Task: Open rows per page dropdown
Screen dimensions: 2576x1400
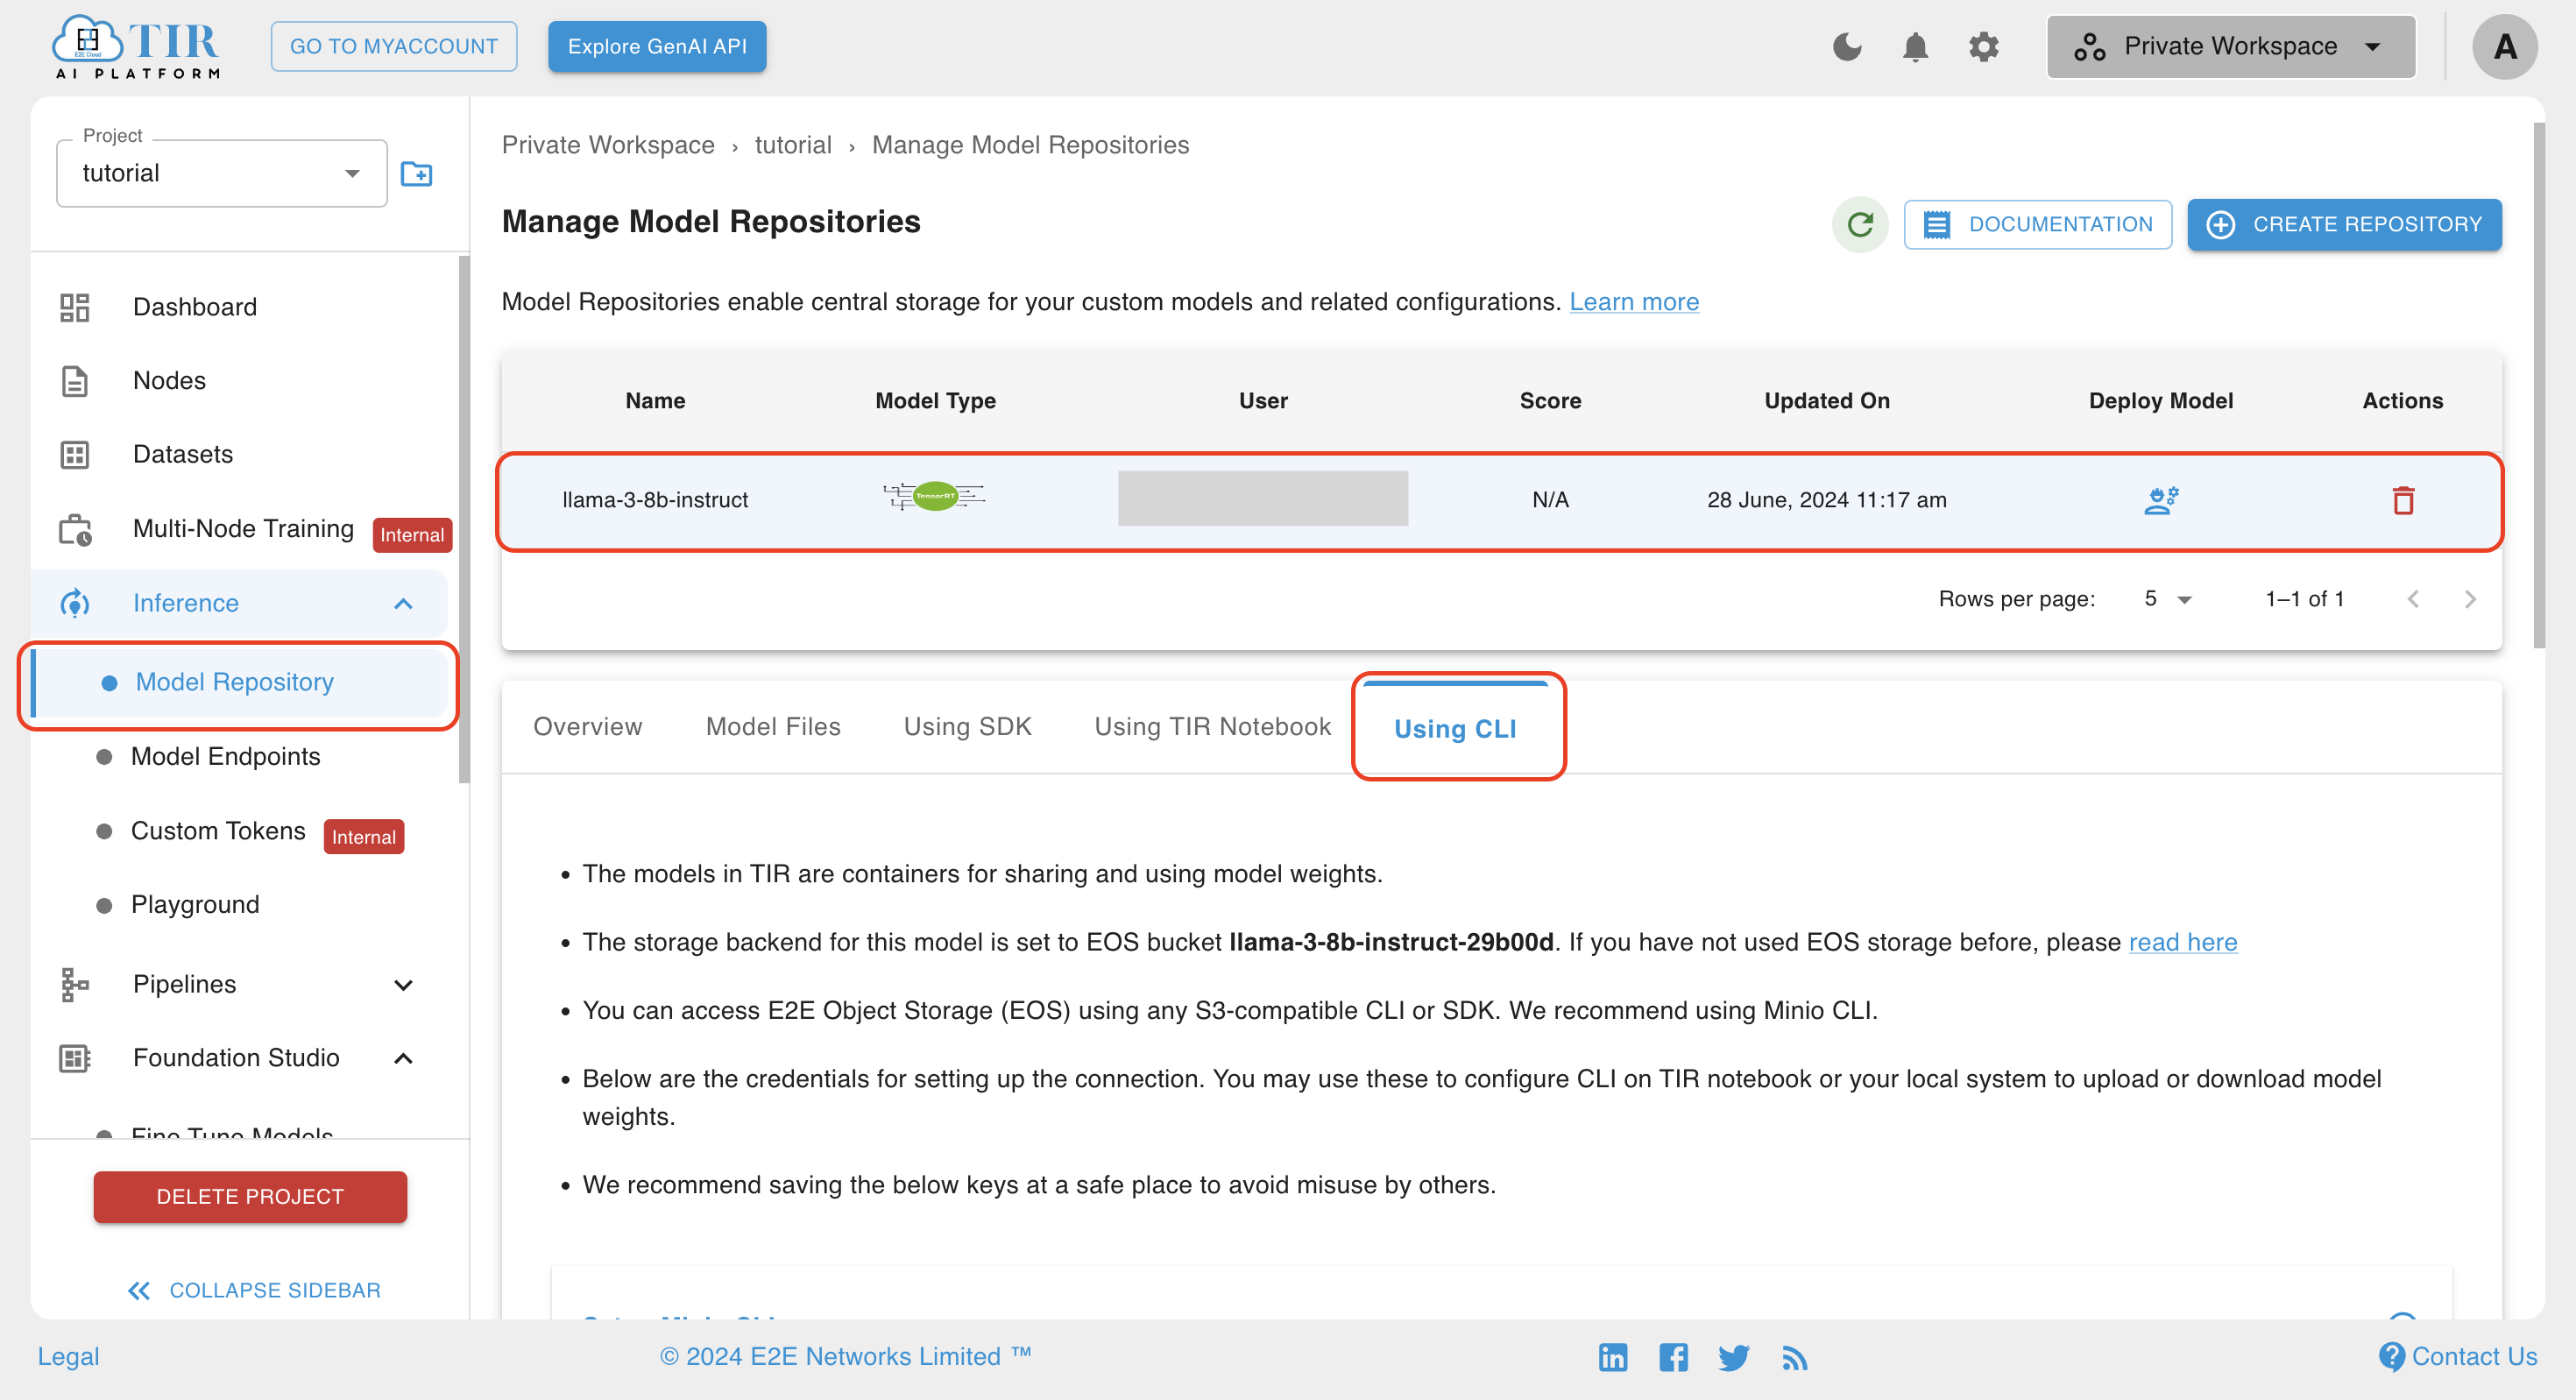Action: tap(2167, 599)
